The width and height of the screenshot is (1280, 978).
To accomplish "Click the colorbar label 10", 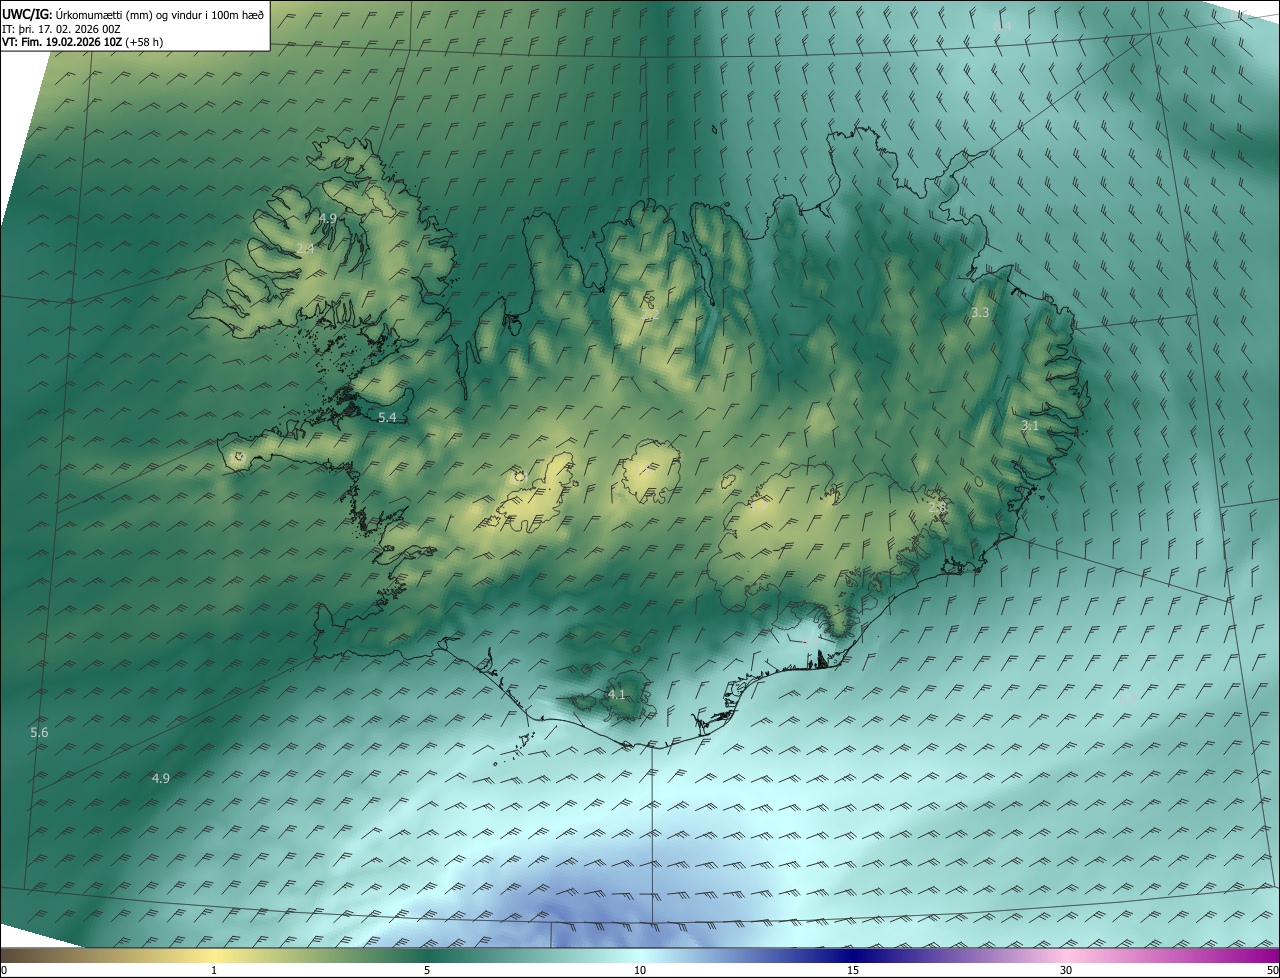I will tap(640, 970).
